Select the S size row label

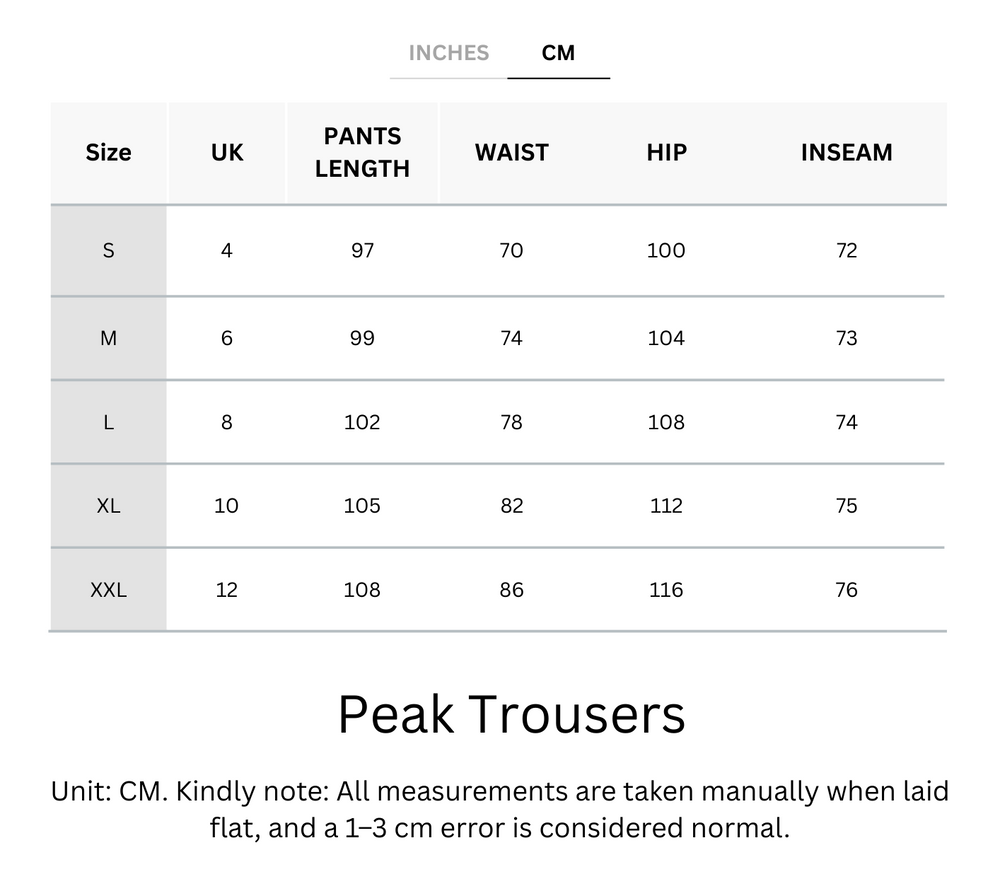pyautogui.click(x=107, y=251)
